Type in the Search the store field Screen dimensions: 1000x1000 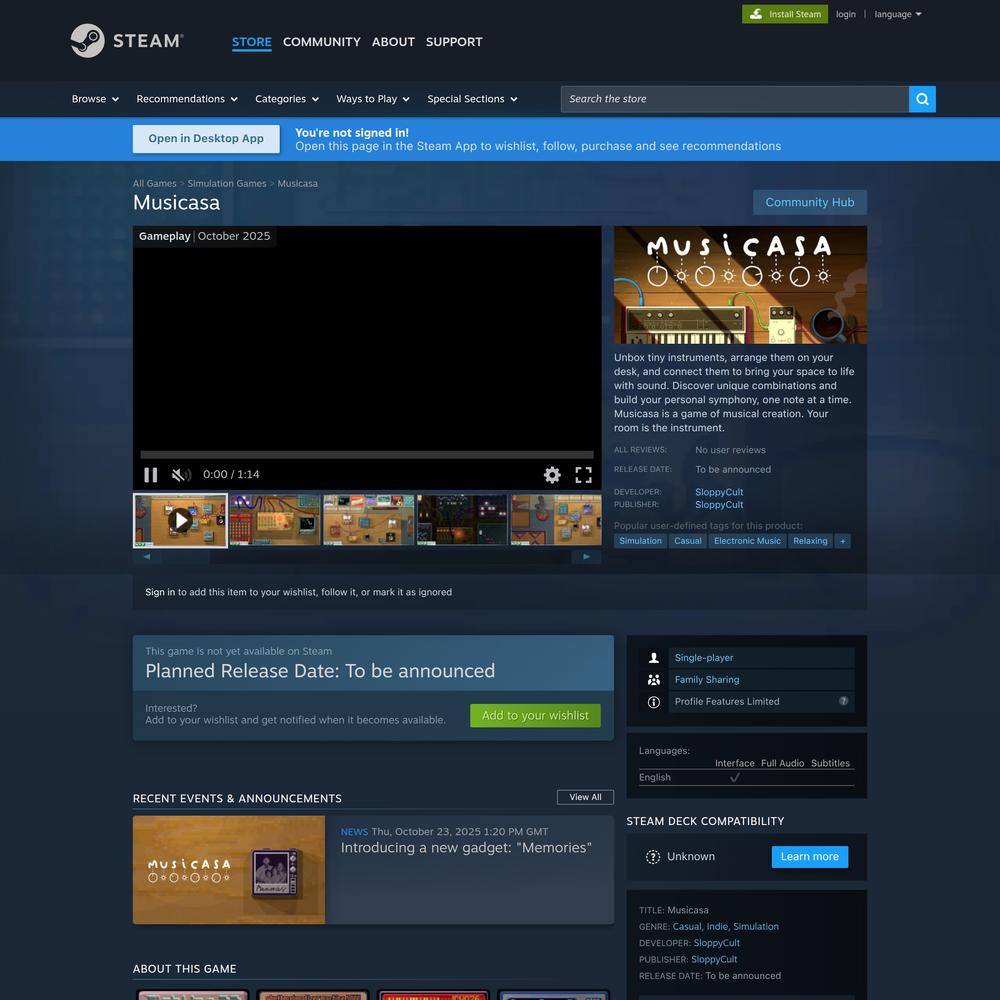coord(734,99)
